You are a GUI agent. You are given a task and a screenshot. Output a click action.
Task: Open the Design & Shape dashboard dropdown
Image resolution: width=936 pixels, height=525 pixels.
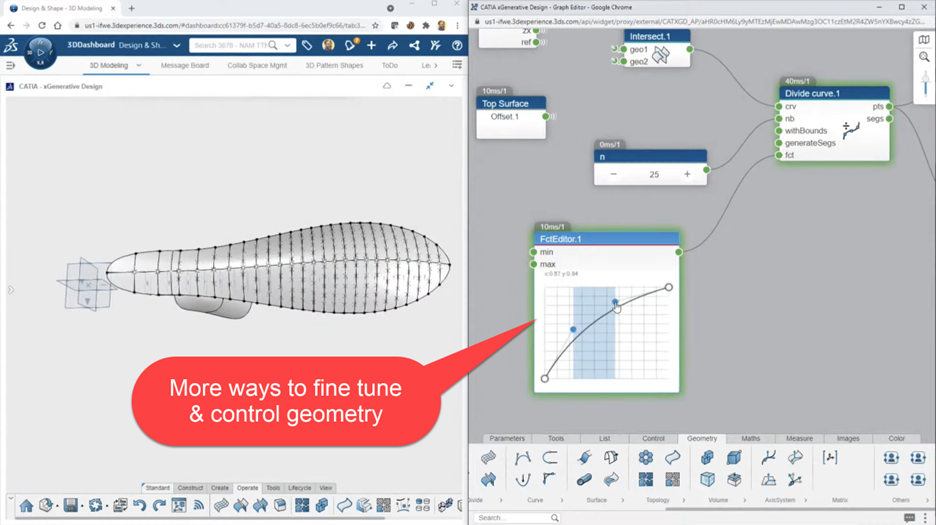click(177, 45)
